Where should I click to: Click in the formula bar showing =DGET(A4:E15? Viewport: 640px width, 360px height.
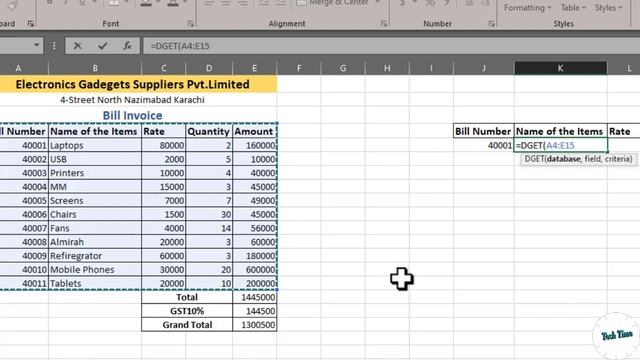(391, 46)
